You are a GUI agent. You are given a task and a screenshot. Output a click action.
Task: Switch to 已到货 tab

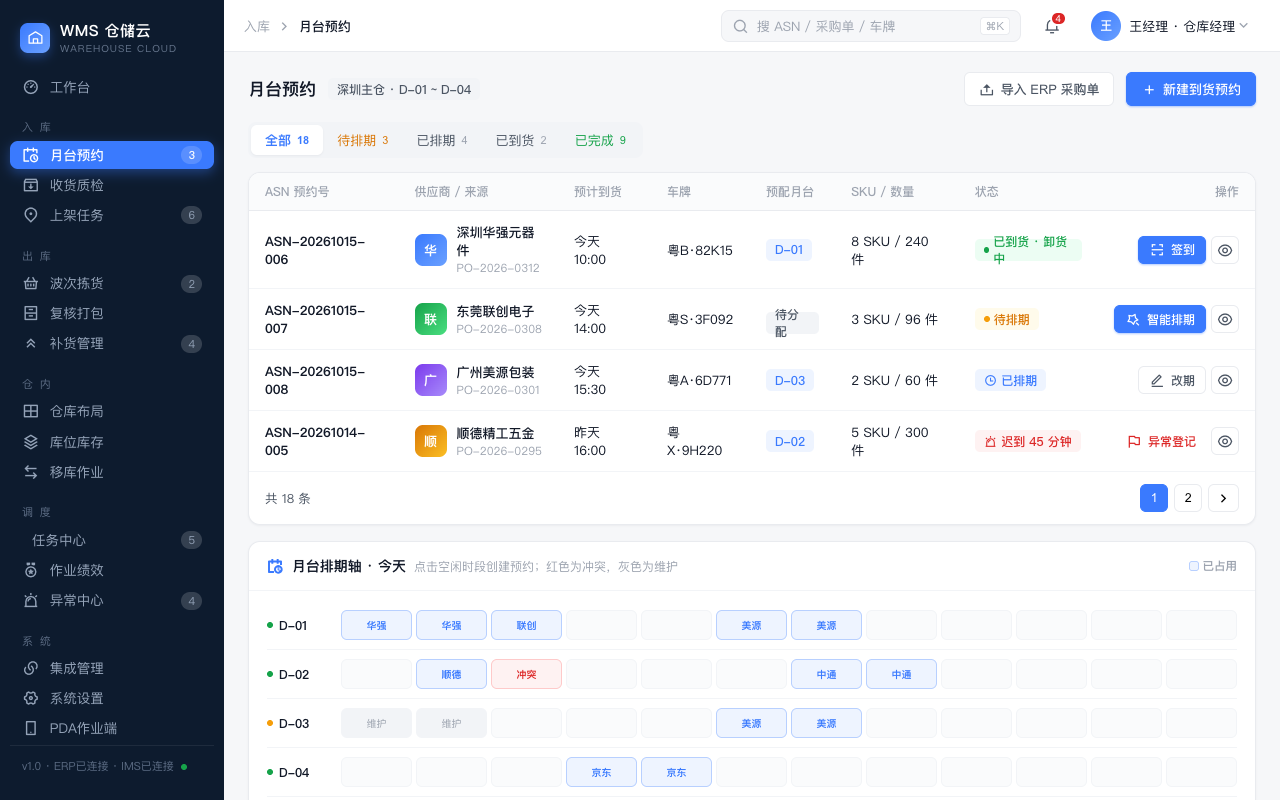click(521, 140)
